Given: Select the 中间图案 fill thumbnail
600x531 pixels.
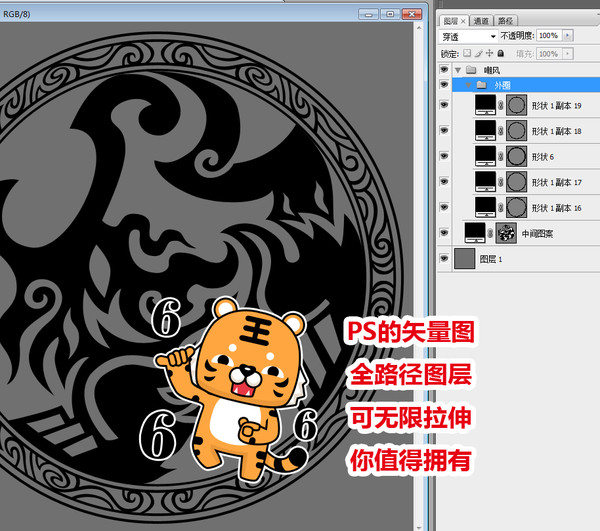Looking at the screenshot, I should coord(475,233).
